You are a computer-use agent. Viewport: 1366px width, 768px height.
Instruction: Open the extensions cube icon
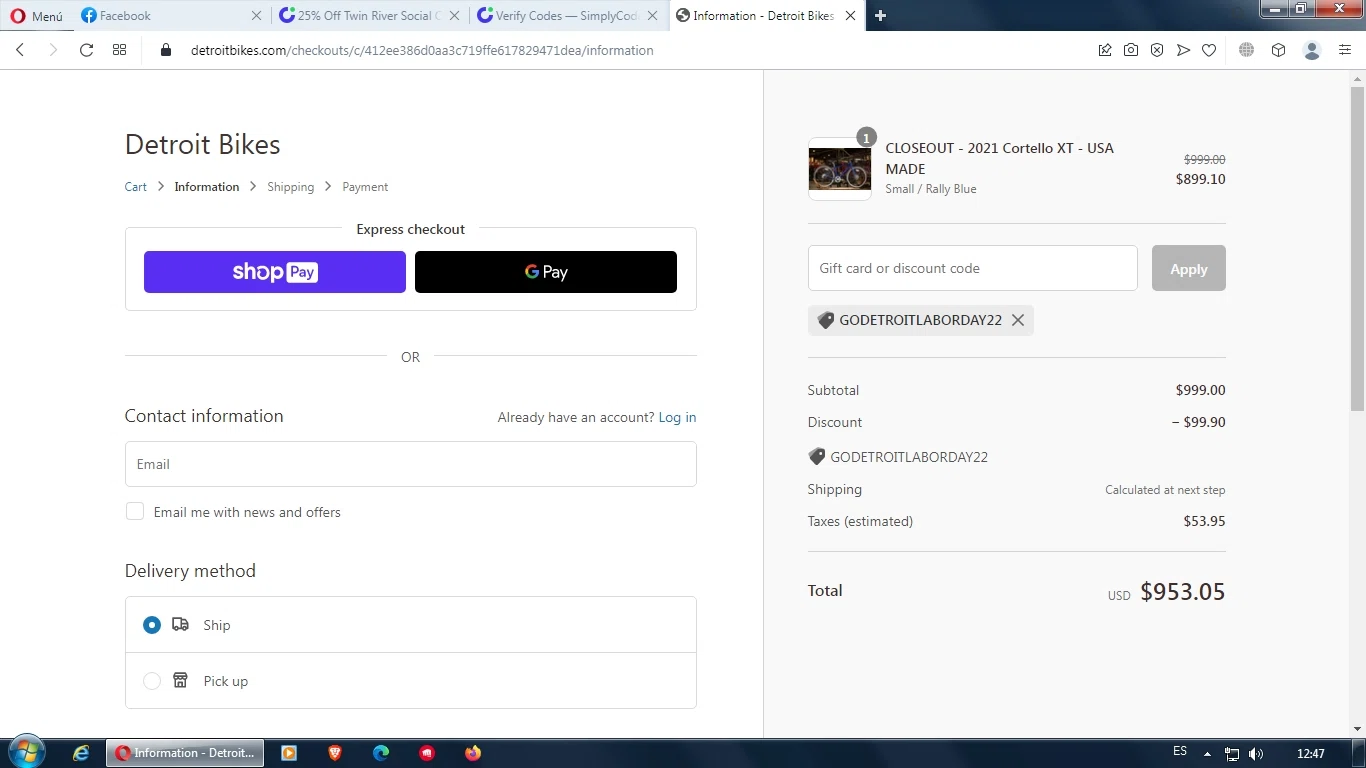[x=1278, y=50]
